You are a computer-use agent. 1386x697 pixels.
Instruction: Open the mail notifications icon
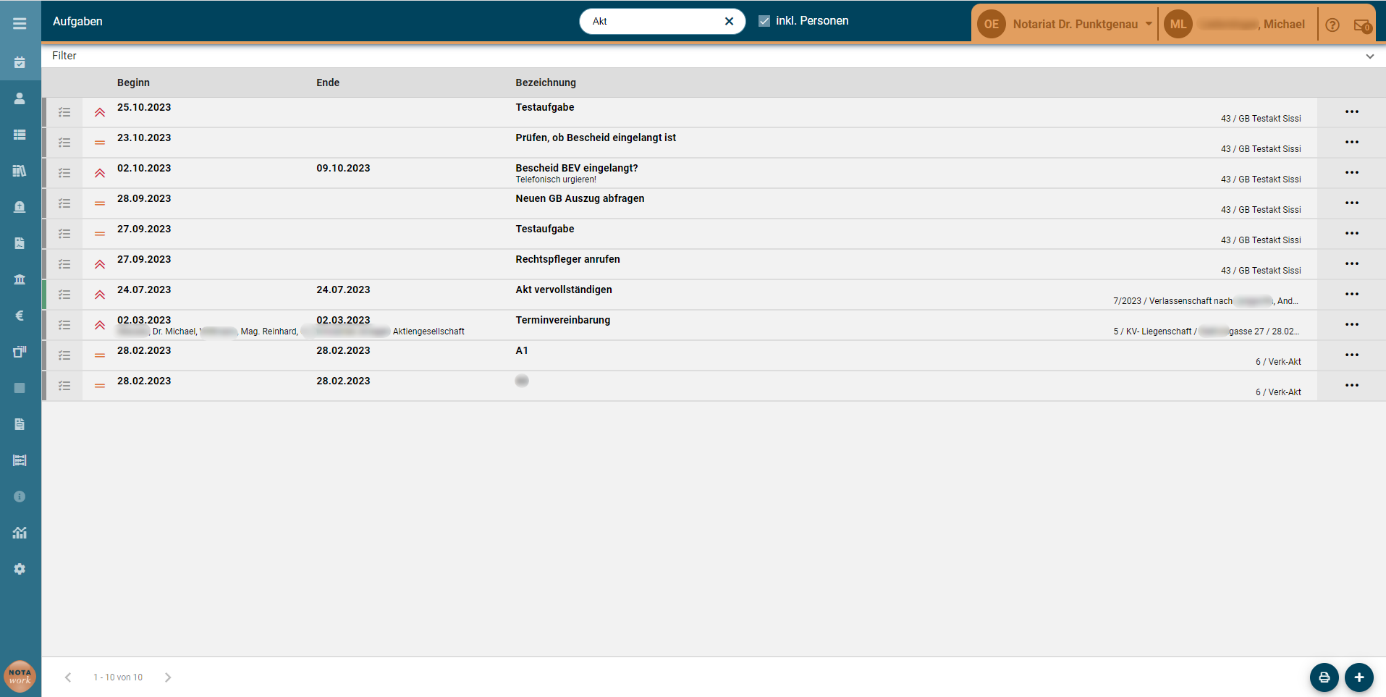coord(1361,25)
